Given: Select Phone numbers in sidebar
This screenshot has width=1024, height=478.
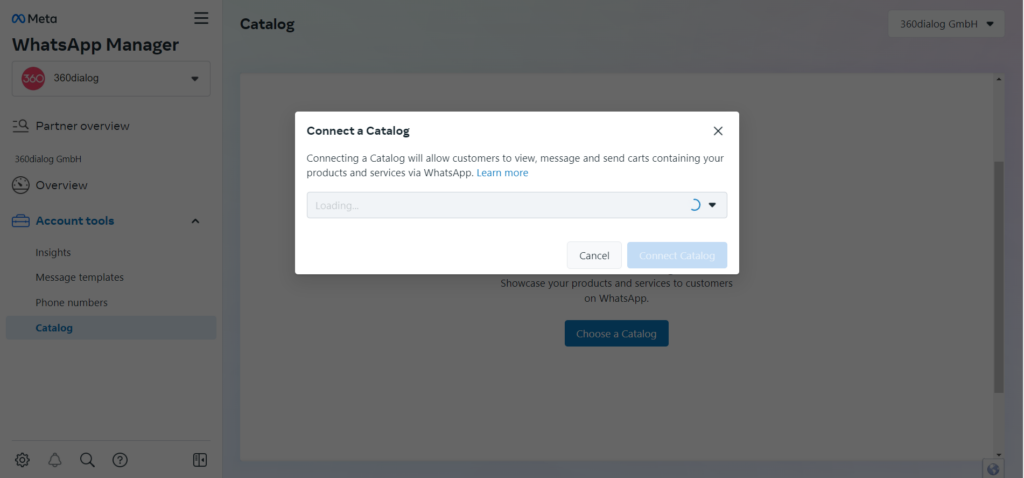Looking at the screenshot, I should click(x=71, y=303).
